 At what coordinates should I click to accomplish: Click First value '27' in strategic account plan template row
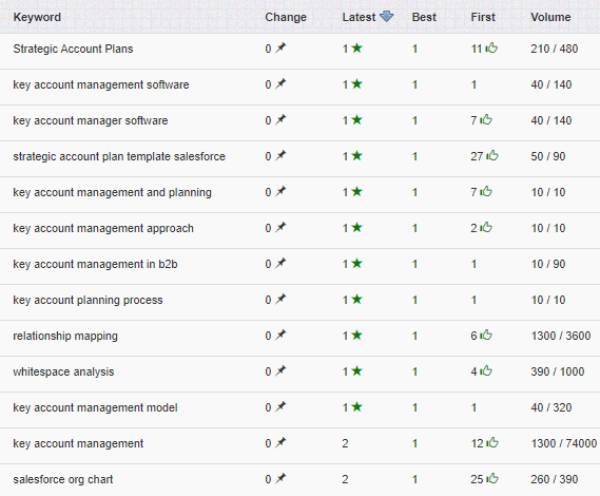[x=477, y=157]
